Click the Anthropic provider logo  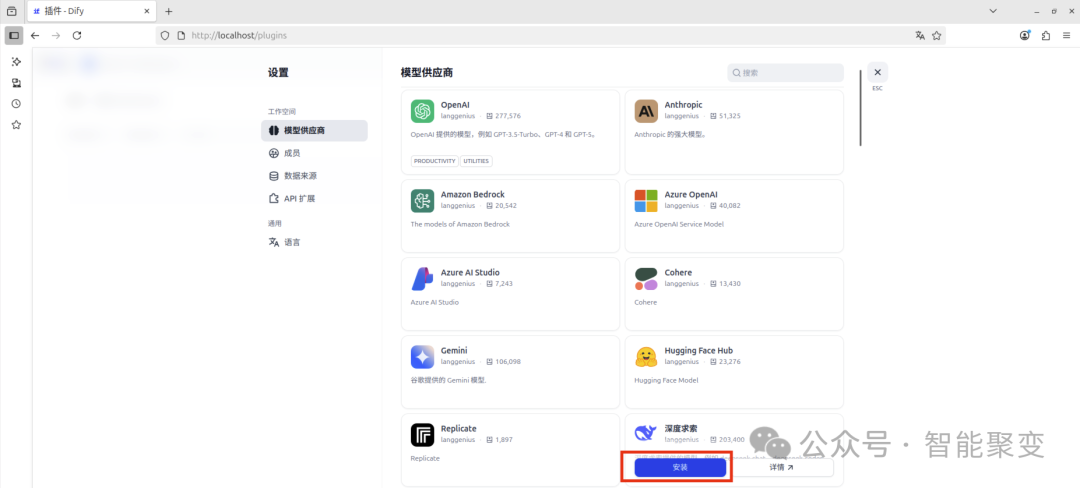pos(646,112)
